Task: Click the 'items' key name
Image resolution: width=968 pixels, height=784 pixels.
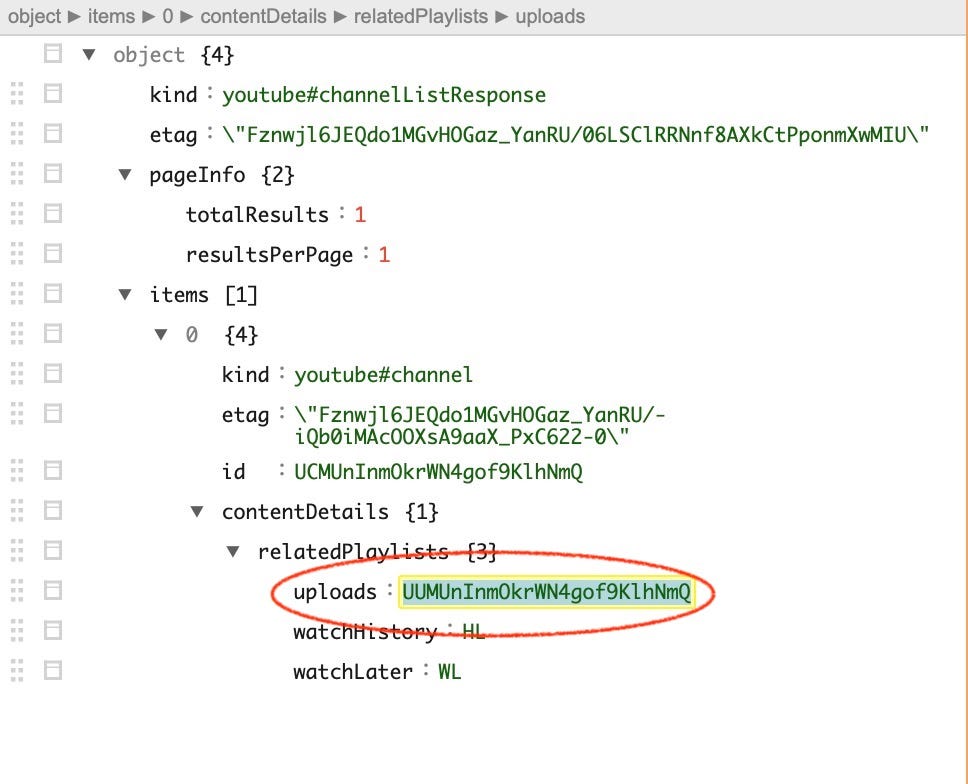Action: click(x=179, y=295)
